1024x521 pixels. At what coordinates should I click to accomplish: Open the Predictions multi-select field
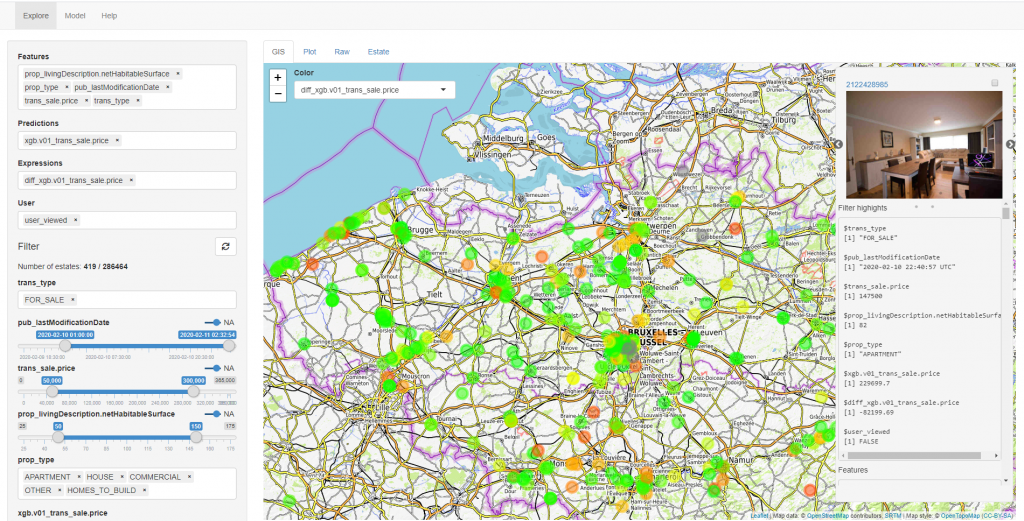127,140
